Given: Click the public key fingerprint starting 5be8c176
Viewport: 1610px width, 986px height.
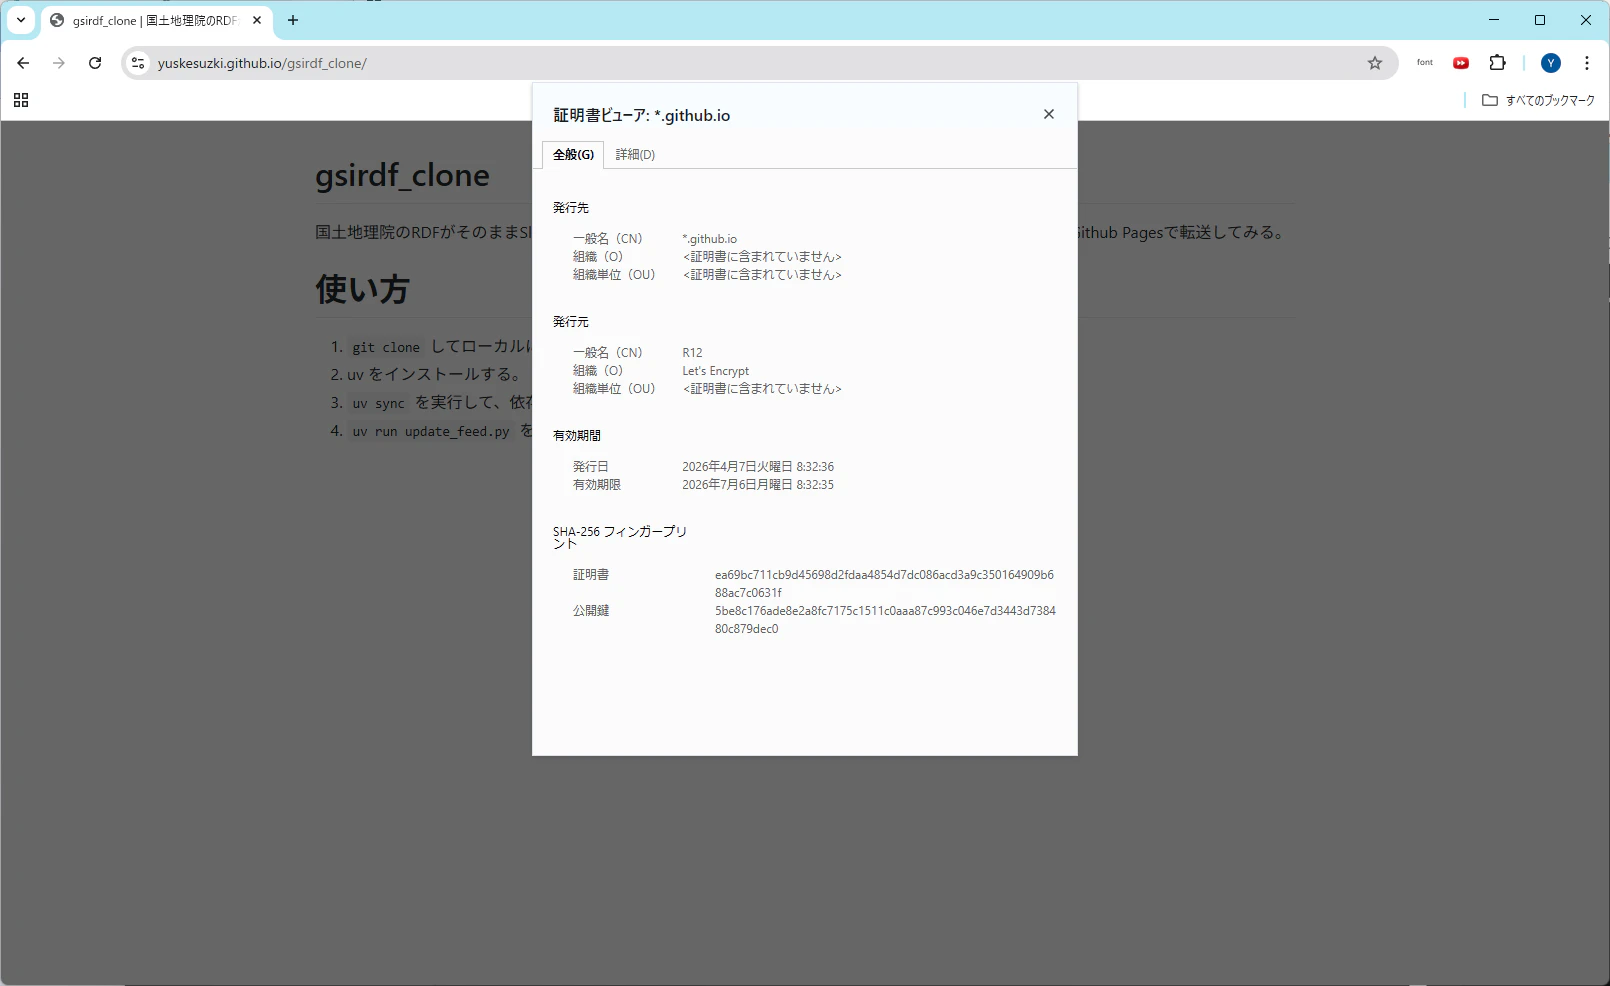Looking at the screenshot, I should pos(885,620).
